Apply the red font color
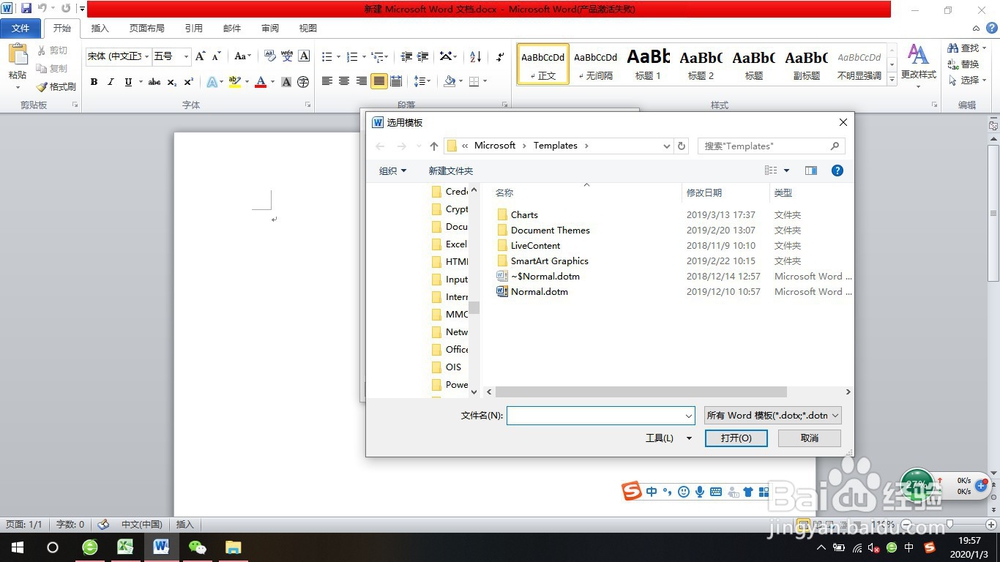Viewport: 1000px width, 562px height. [260, 82]
